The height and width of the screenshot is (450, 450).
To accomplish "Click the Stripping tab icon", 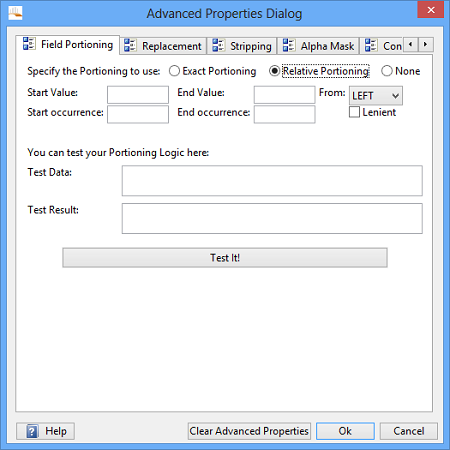I will pyautogui.click(x=218, y=45).
